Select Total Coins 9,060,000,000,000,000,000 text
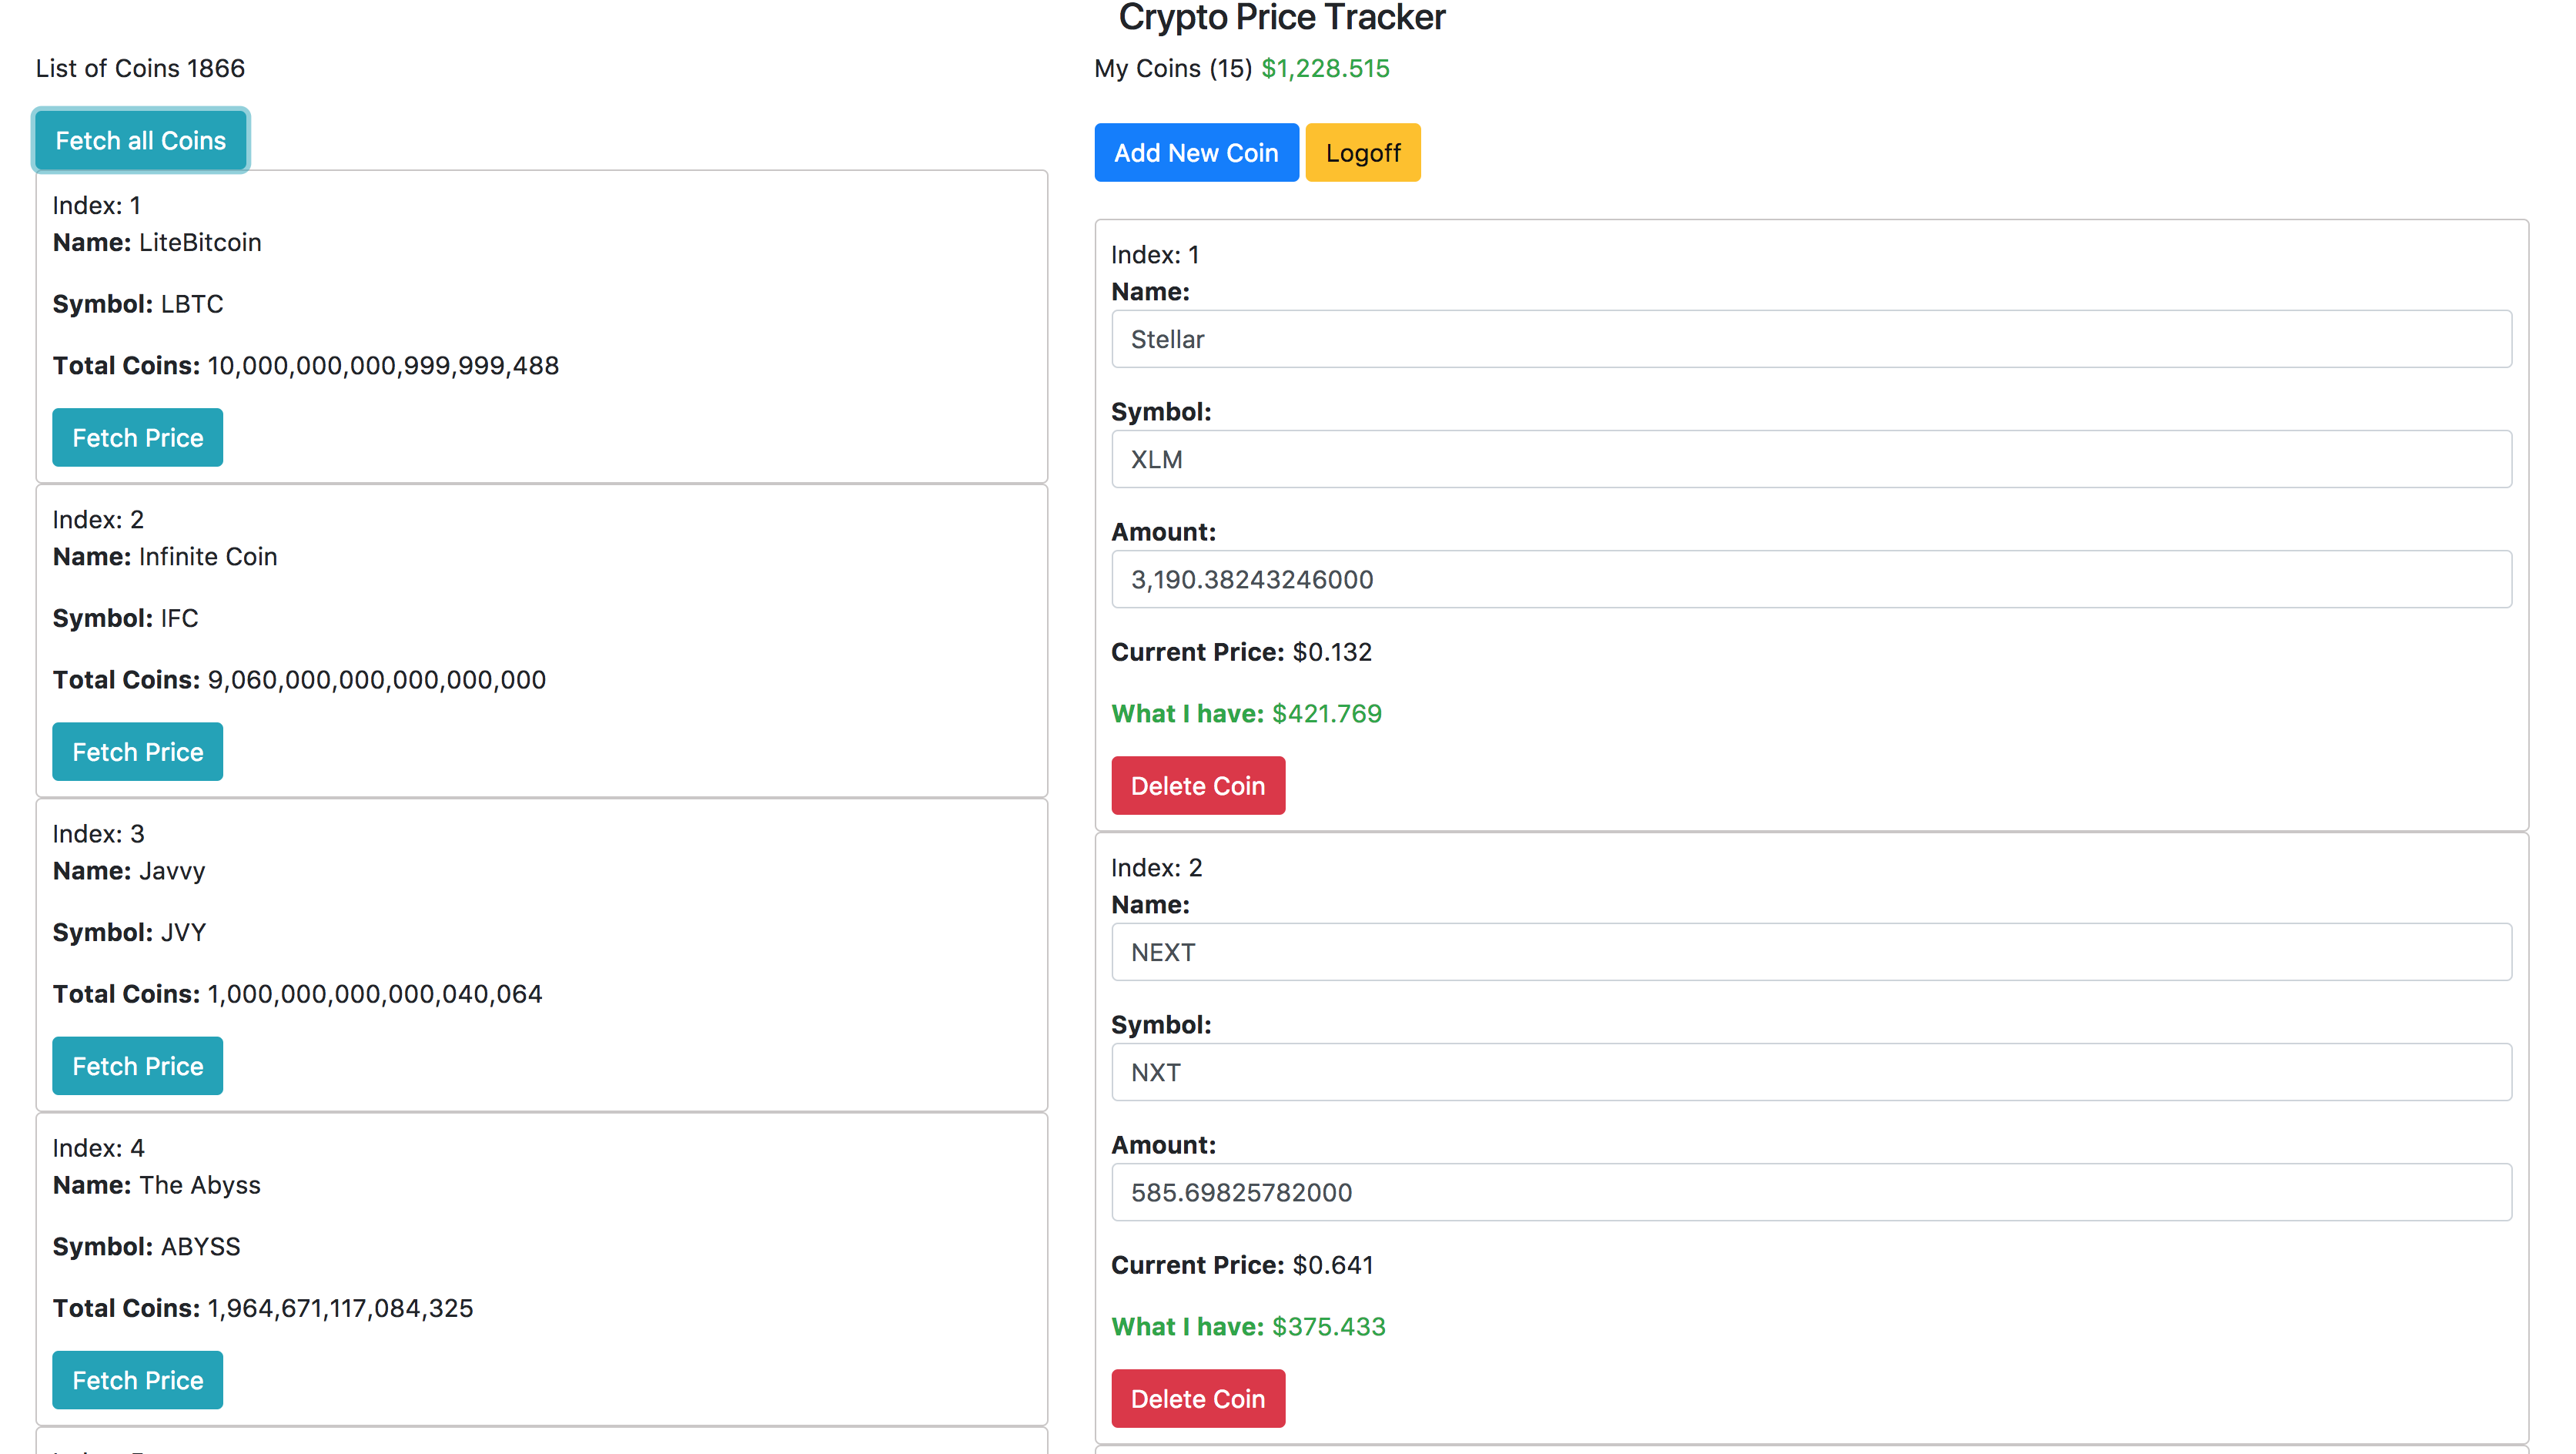This screenshot has height=1454, width=2576. pyautogui.click(x=299, y=680)
